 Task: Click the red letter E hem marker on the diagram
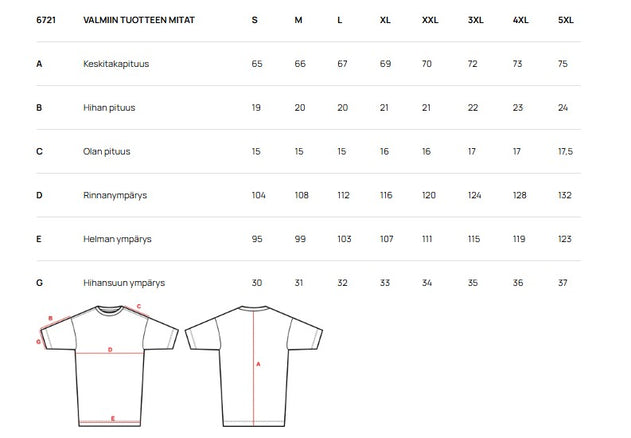(x=113, y=417)
